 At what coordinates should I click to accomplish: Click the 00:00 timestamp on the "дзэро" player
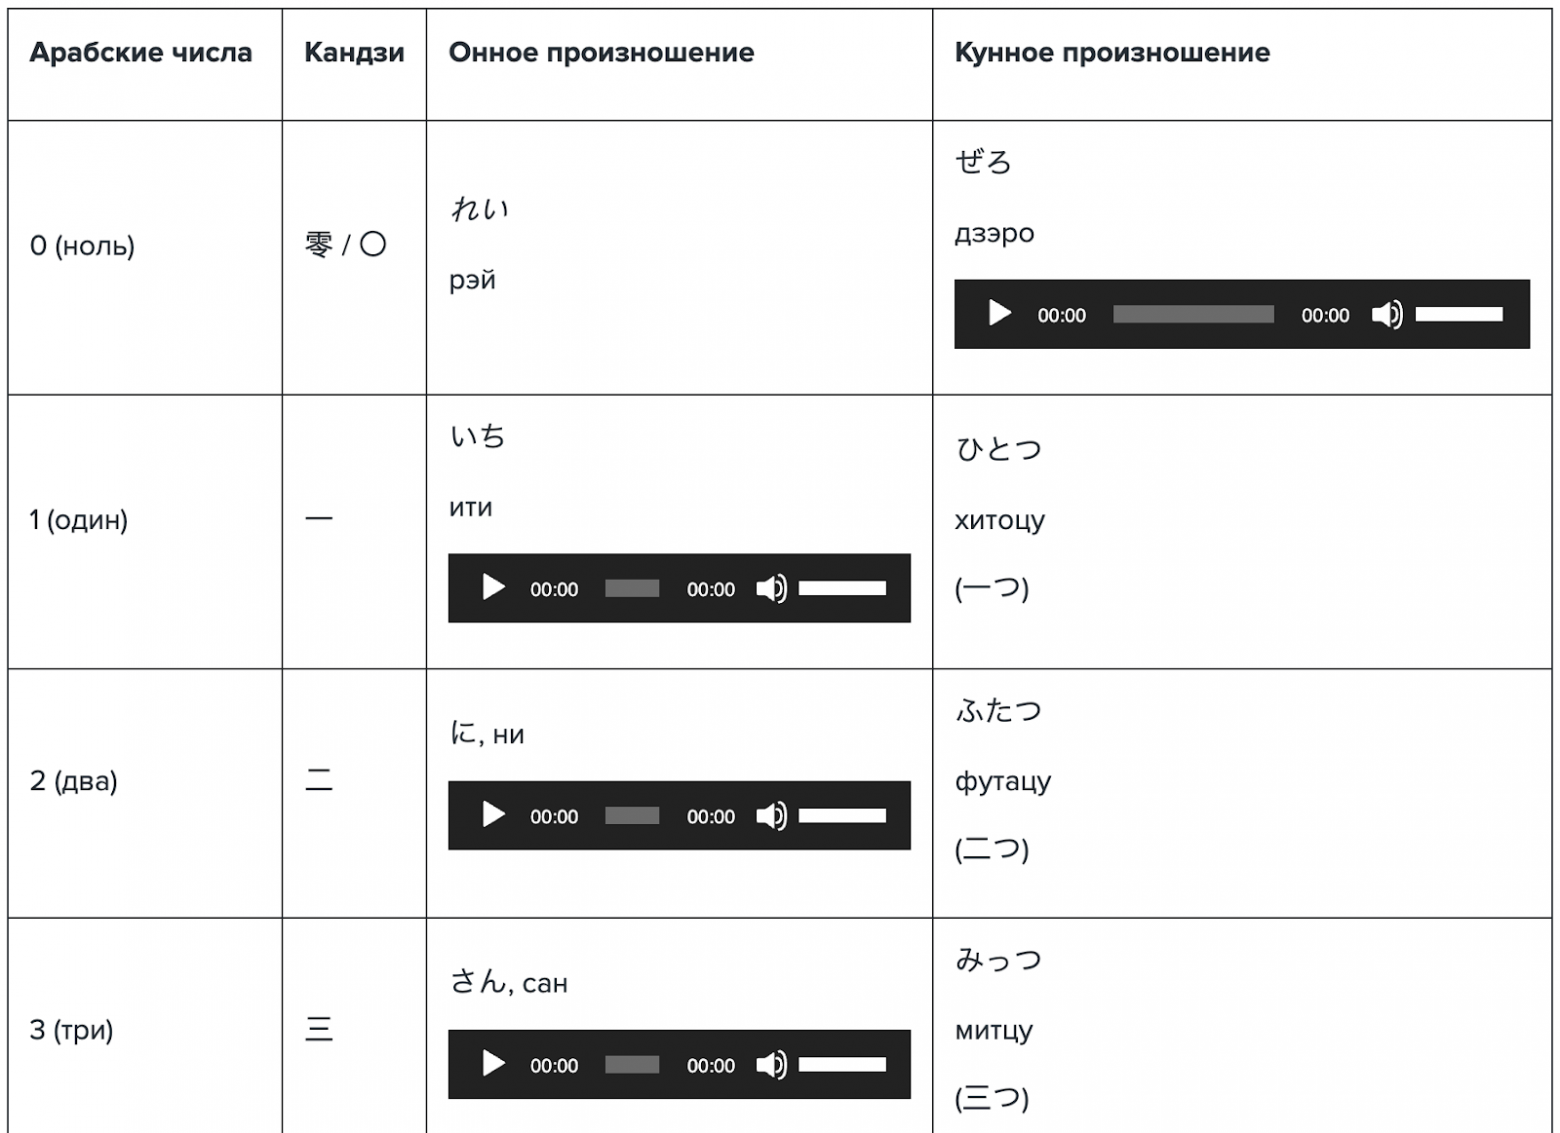click(1061, 314)
